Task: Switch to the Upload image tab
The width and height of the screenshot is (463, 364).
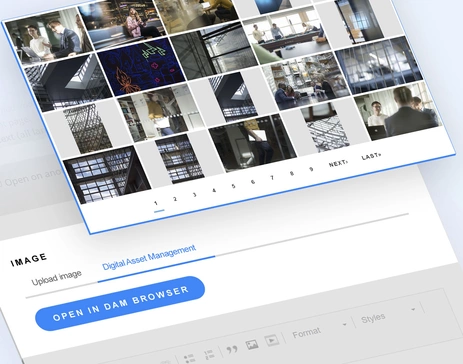Action: (x=57, y=278)
